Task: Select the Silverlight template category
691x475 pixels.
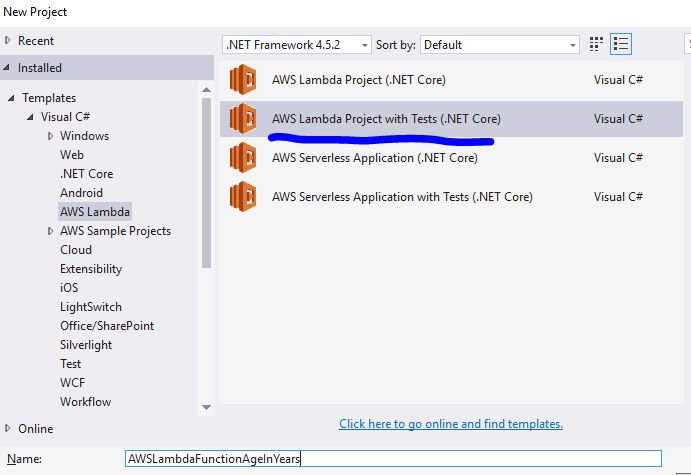Action: 86,345
